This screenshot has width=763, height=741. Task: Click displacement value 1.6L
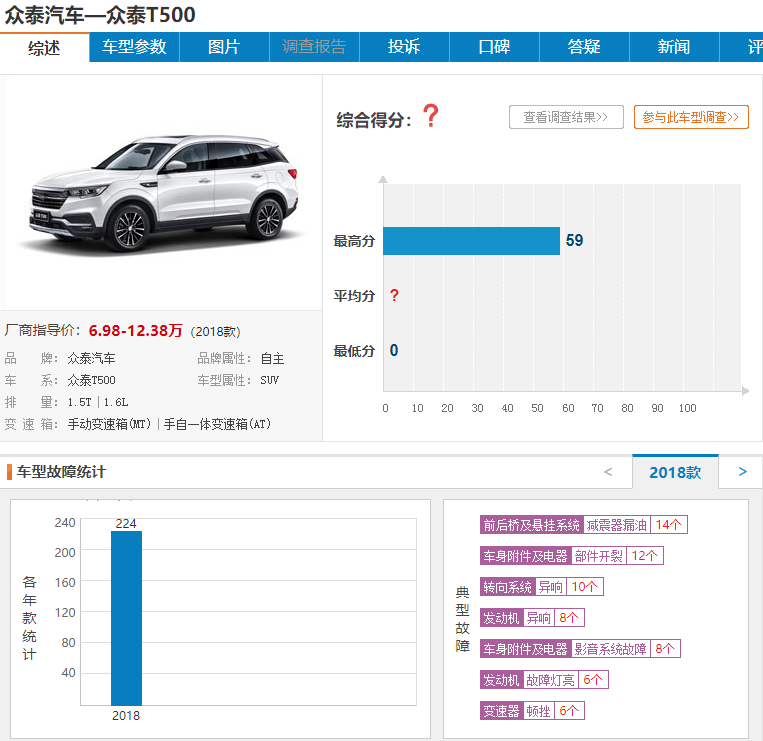(x=116, y=402)
